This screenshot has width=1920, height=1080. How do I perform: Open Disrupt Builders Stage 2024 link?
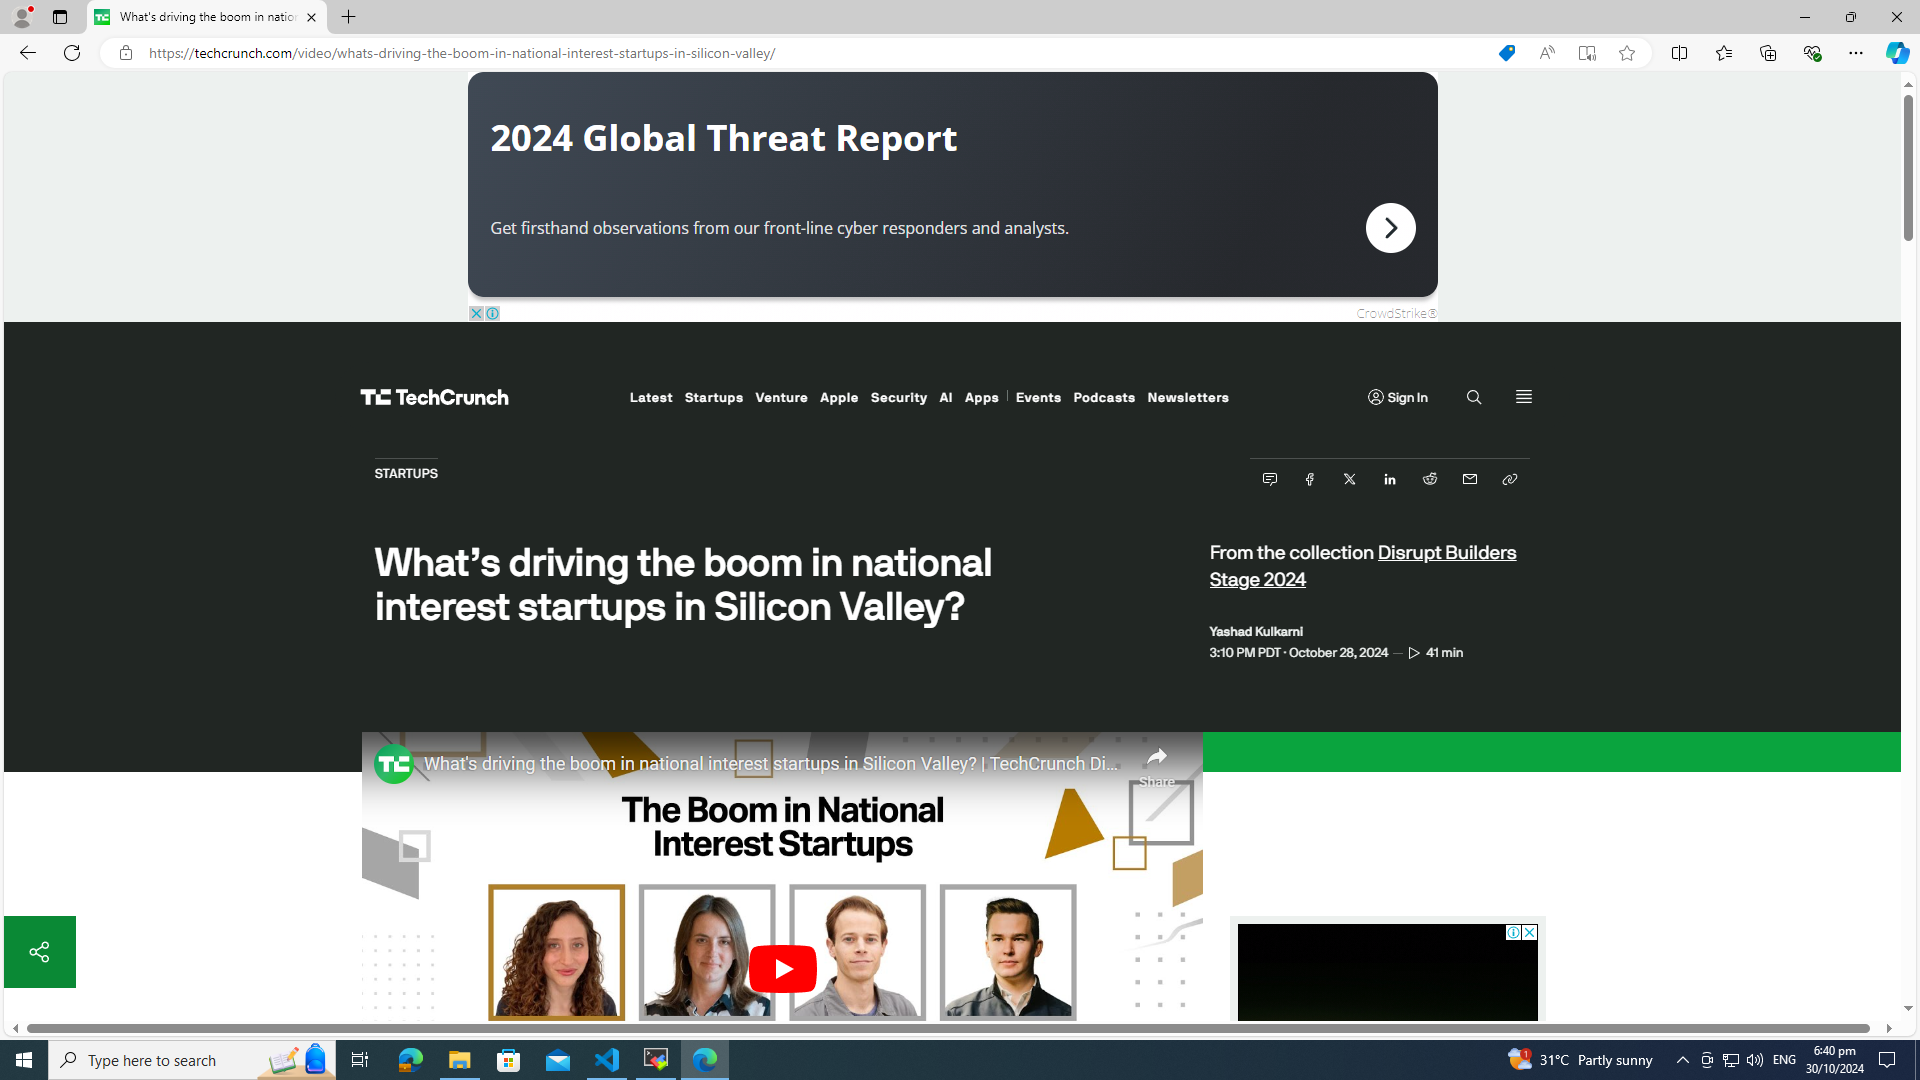click(1445, 553)
